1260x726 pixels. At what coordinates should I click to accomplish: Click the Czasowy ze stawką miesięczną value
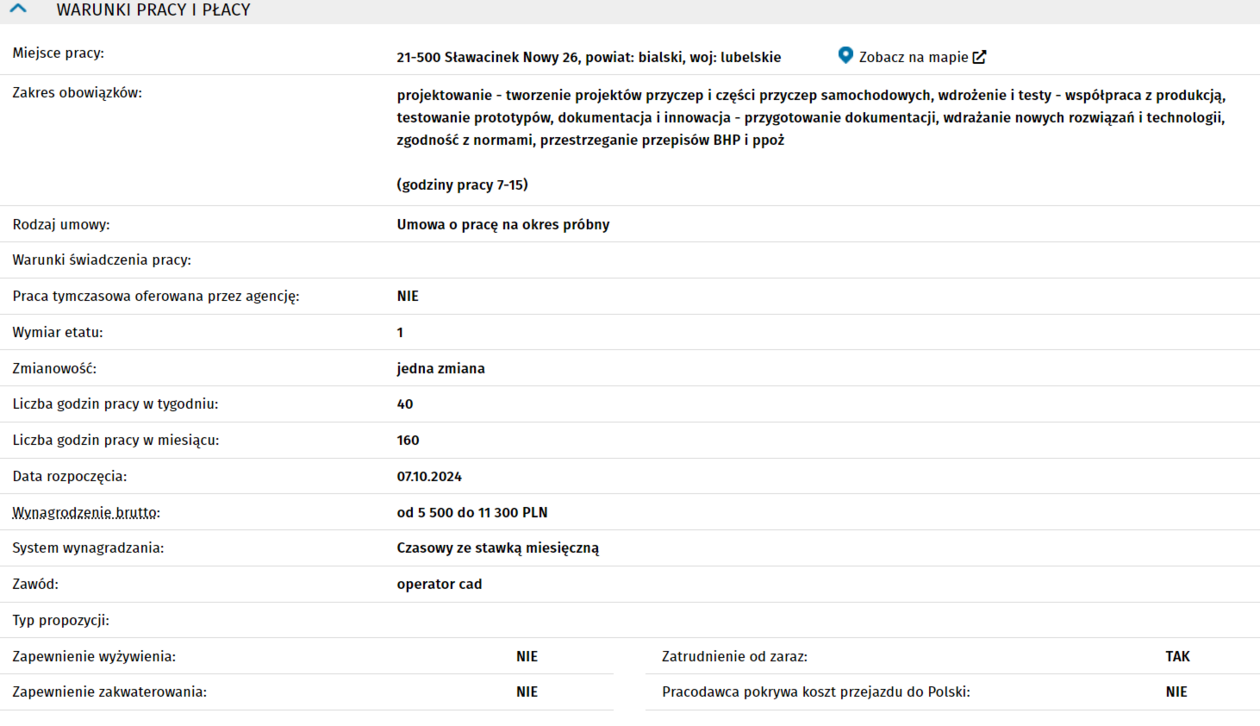pyautogui.click(x=498, y=548)
